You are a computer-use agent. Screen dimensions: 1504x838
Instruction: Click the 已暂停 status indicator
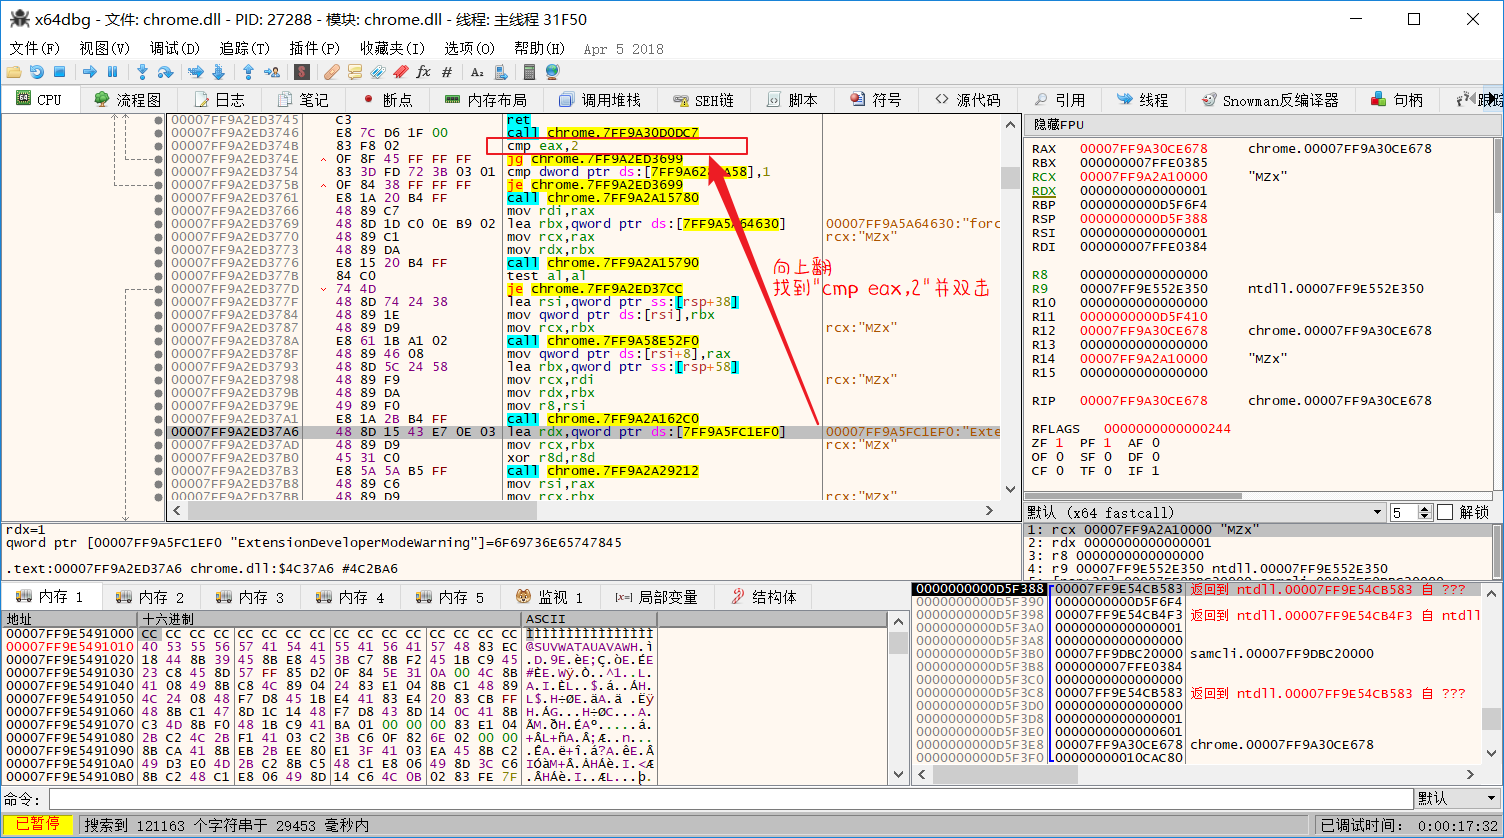click(38, 824)
